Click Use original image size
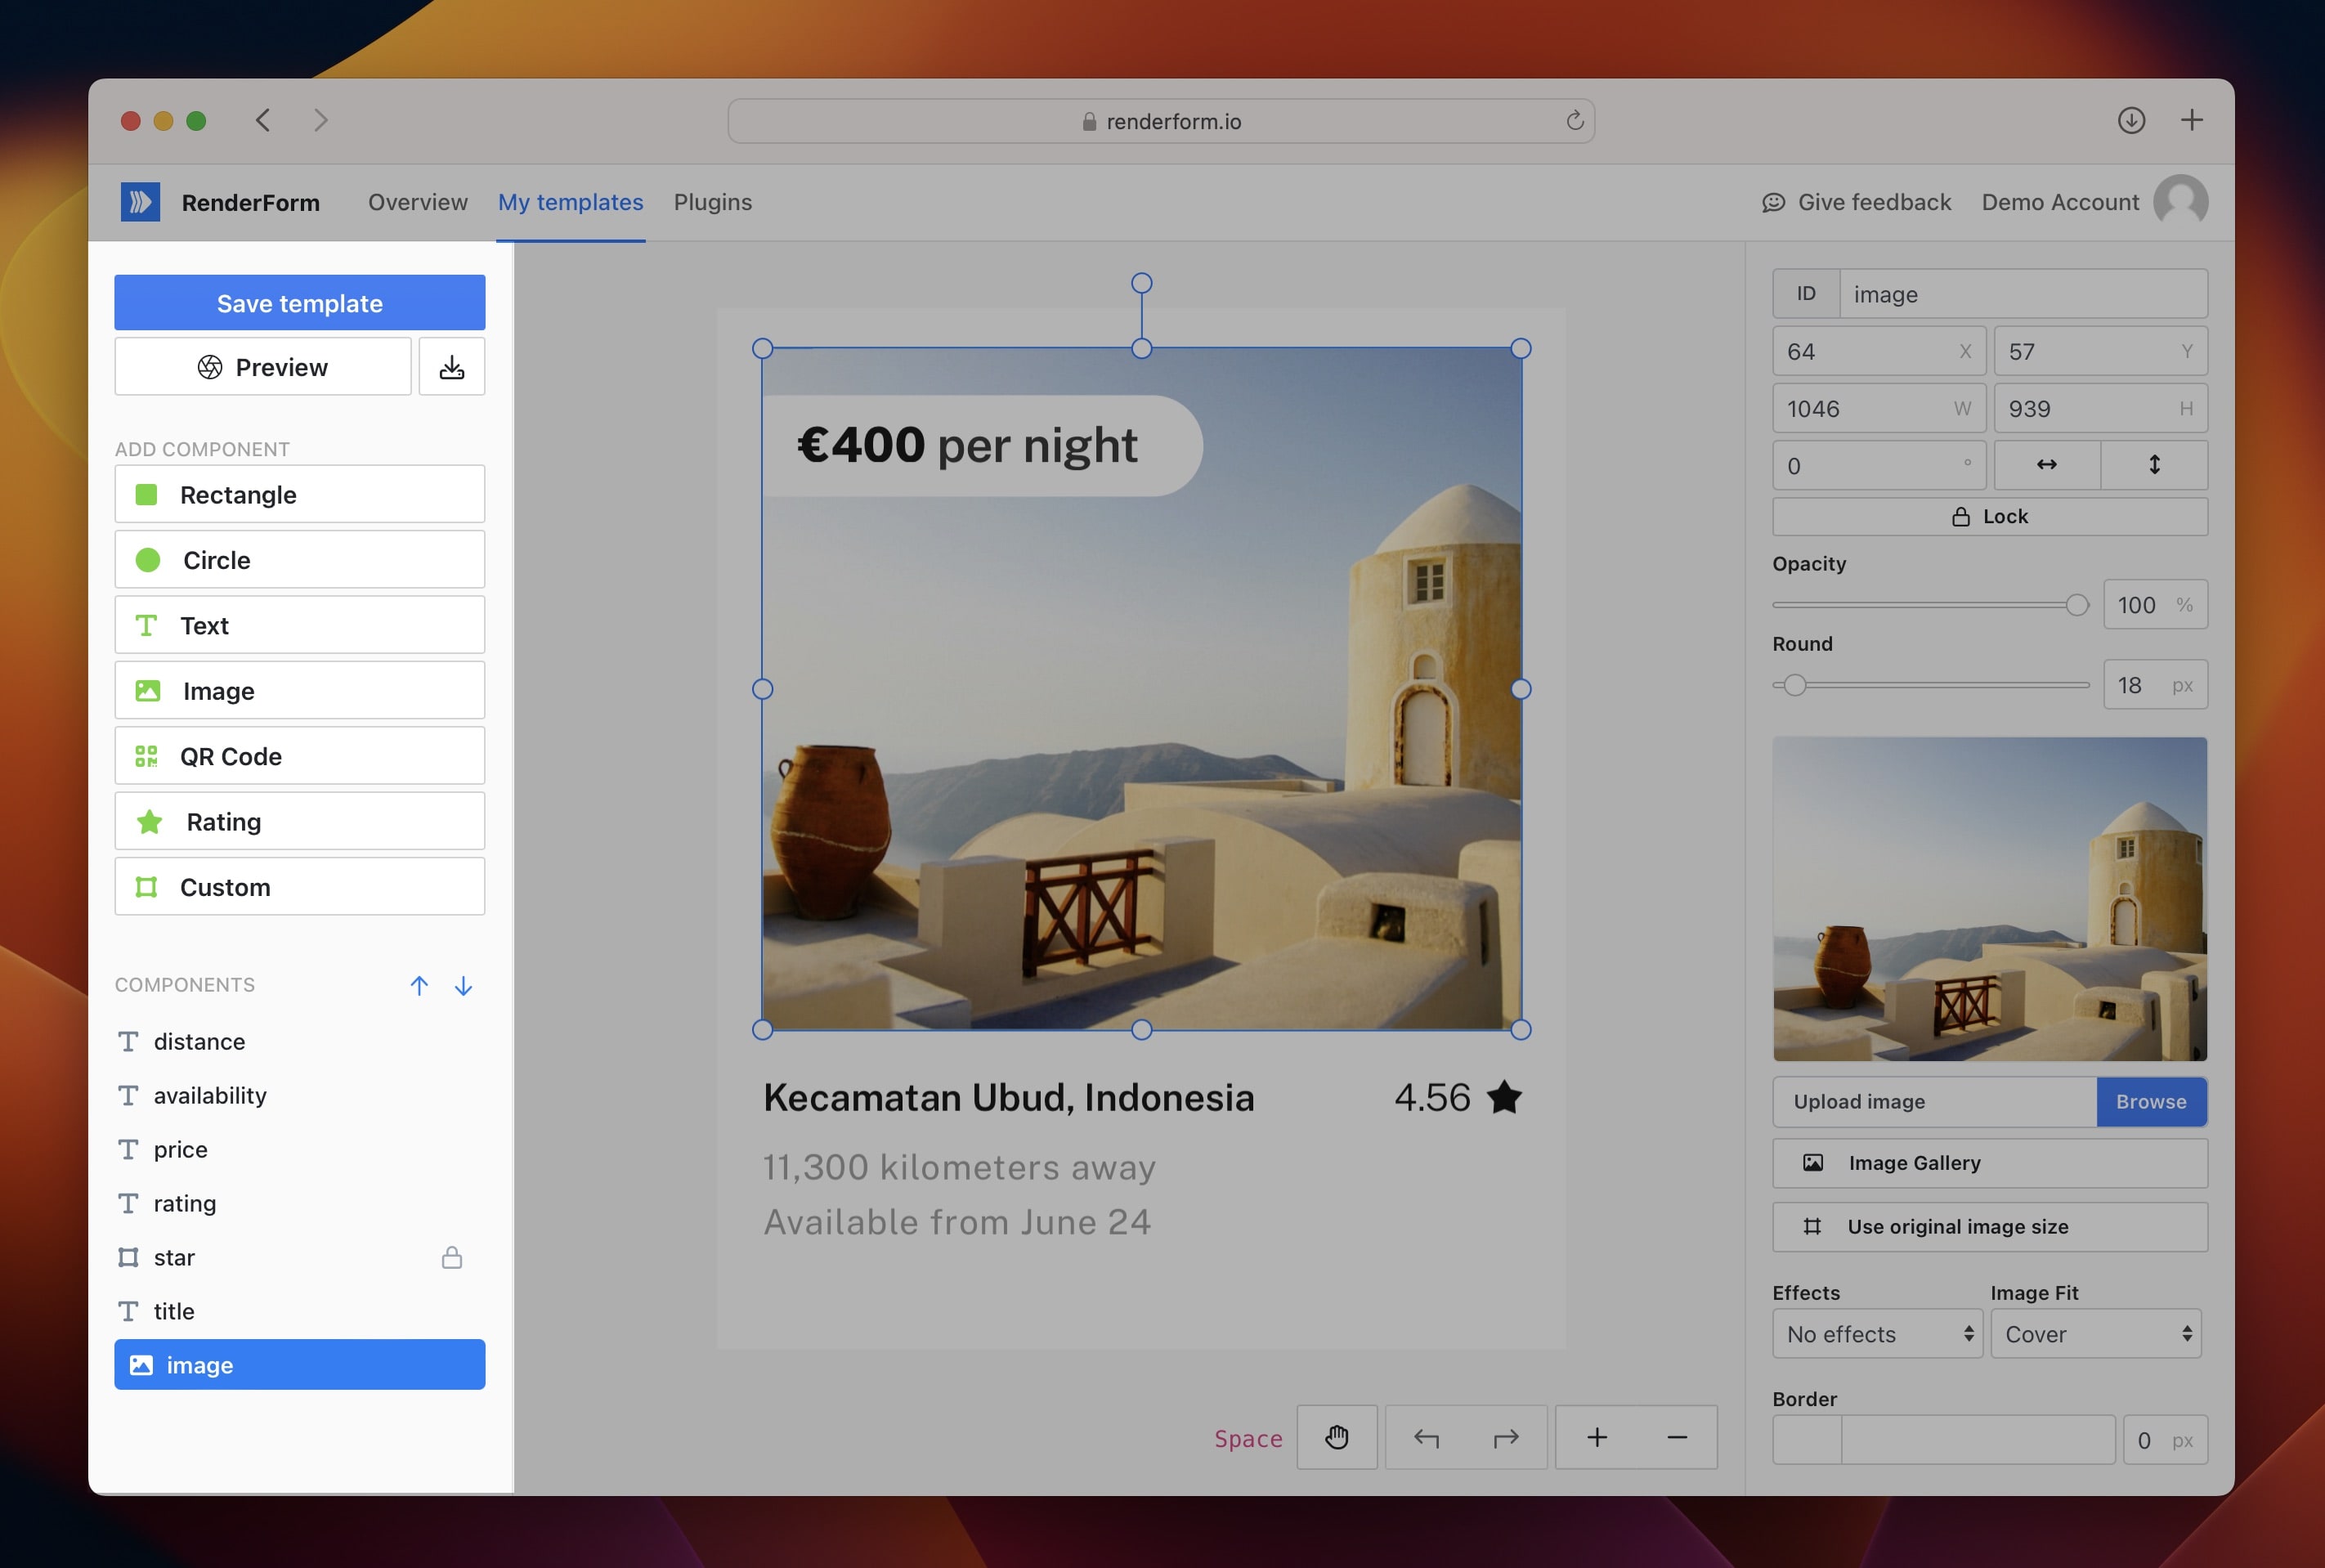The height and width of the screenshot is (1568, 2325). coord(1989,1227)
